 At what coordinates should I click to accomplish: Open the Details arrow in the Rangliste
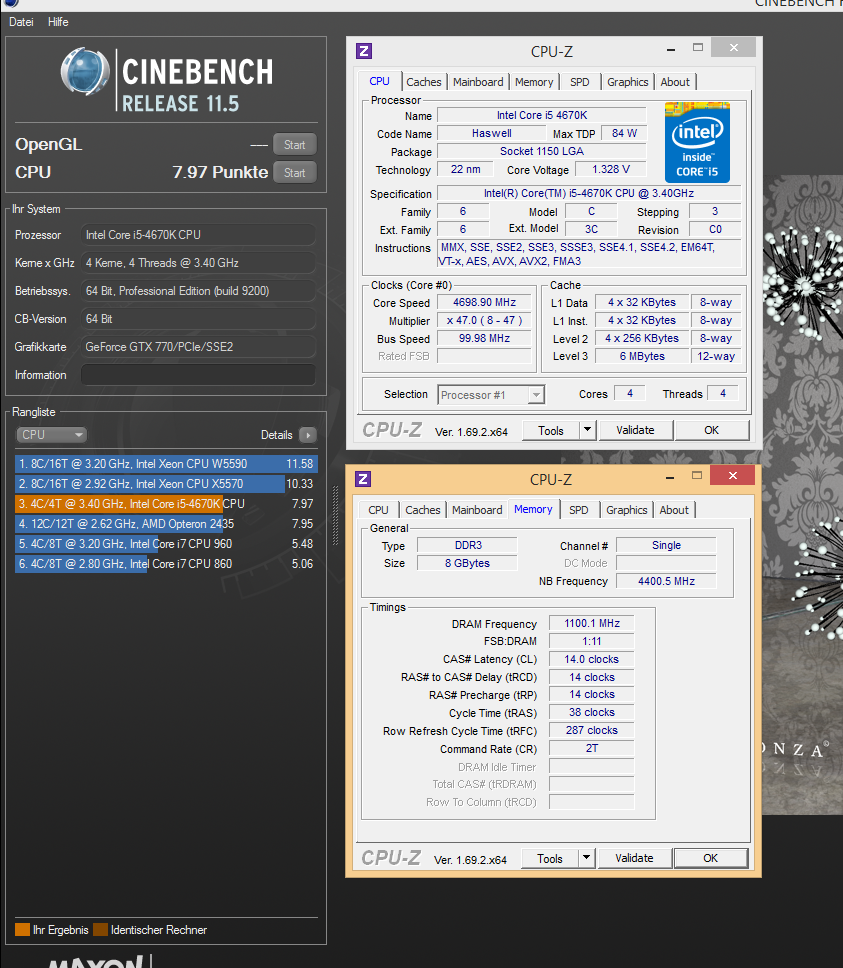pos(307,435)
